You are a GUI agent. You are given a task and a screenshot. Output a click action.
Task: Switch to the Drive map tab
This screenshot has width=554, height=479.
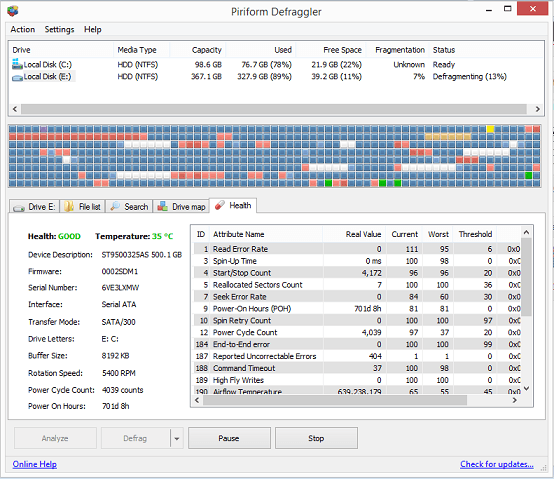tap(181, 207)
